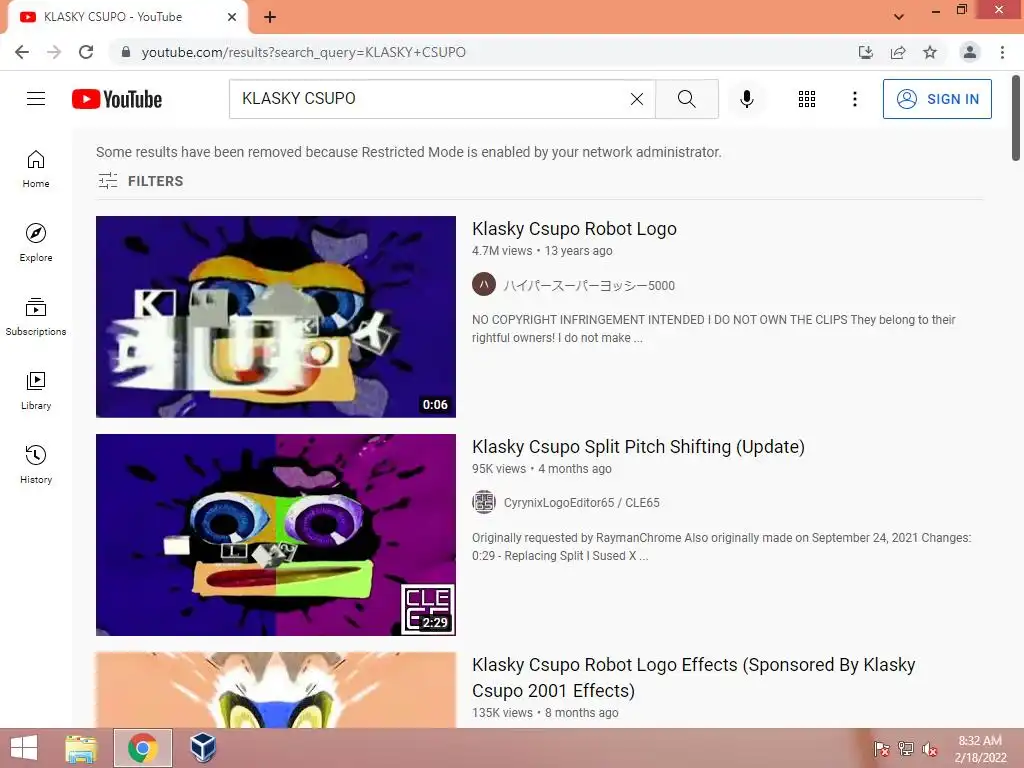Open Subscriptions in the sidebar

(36, 316)
